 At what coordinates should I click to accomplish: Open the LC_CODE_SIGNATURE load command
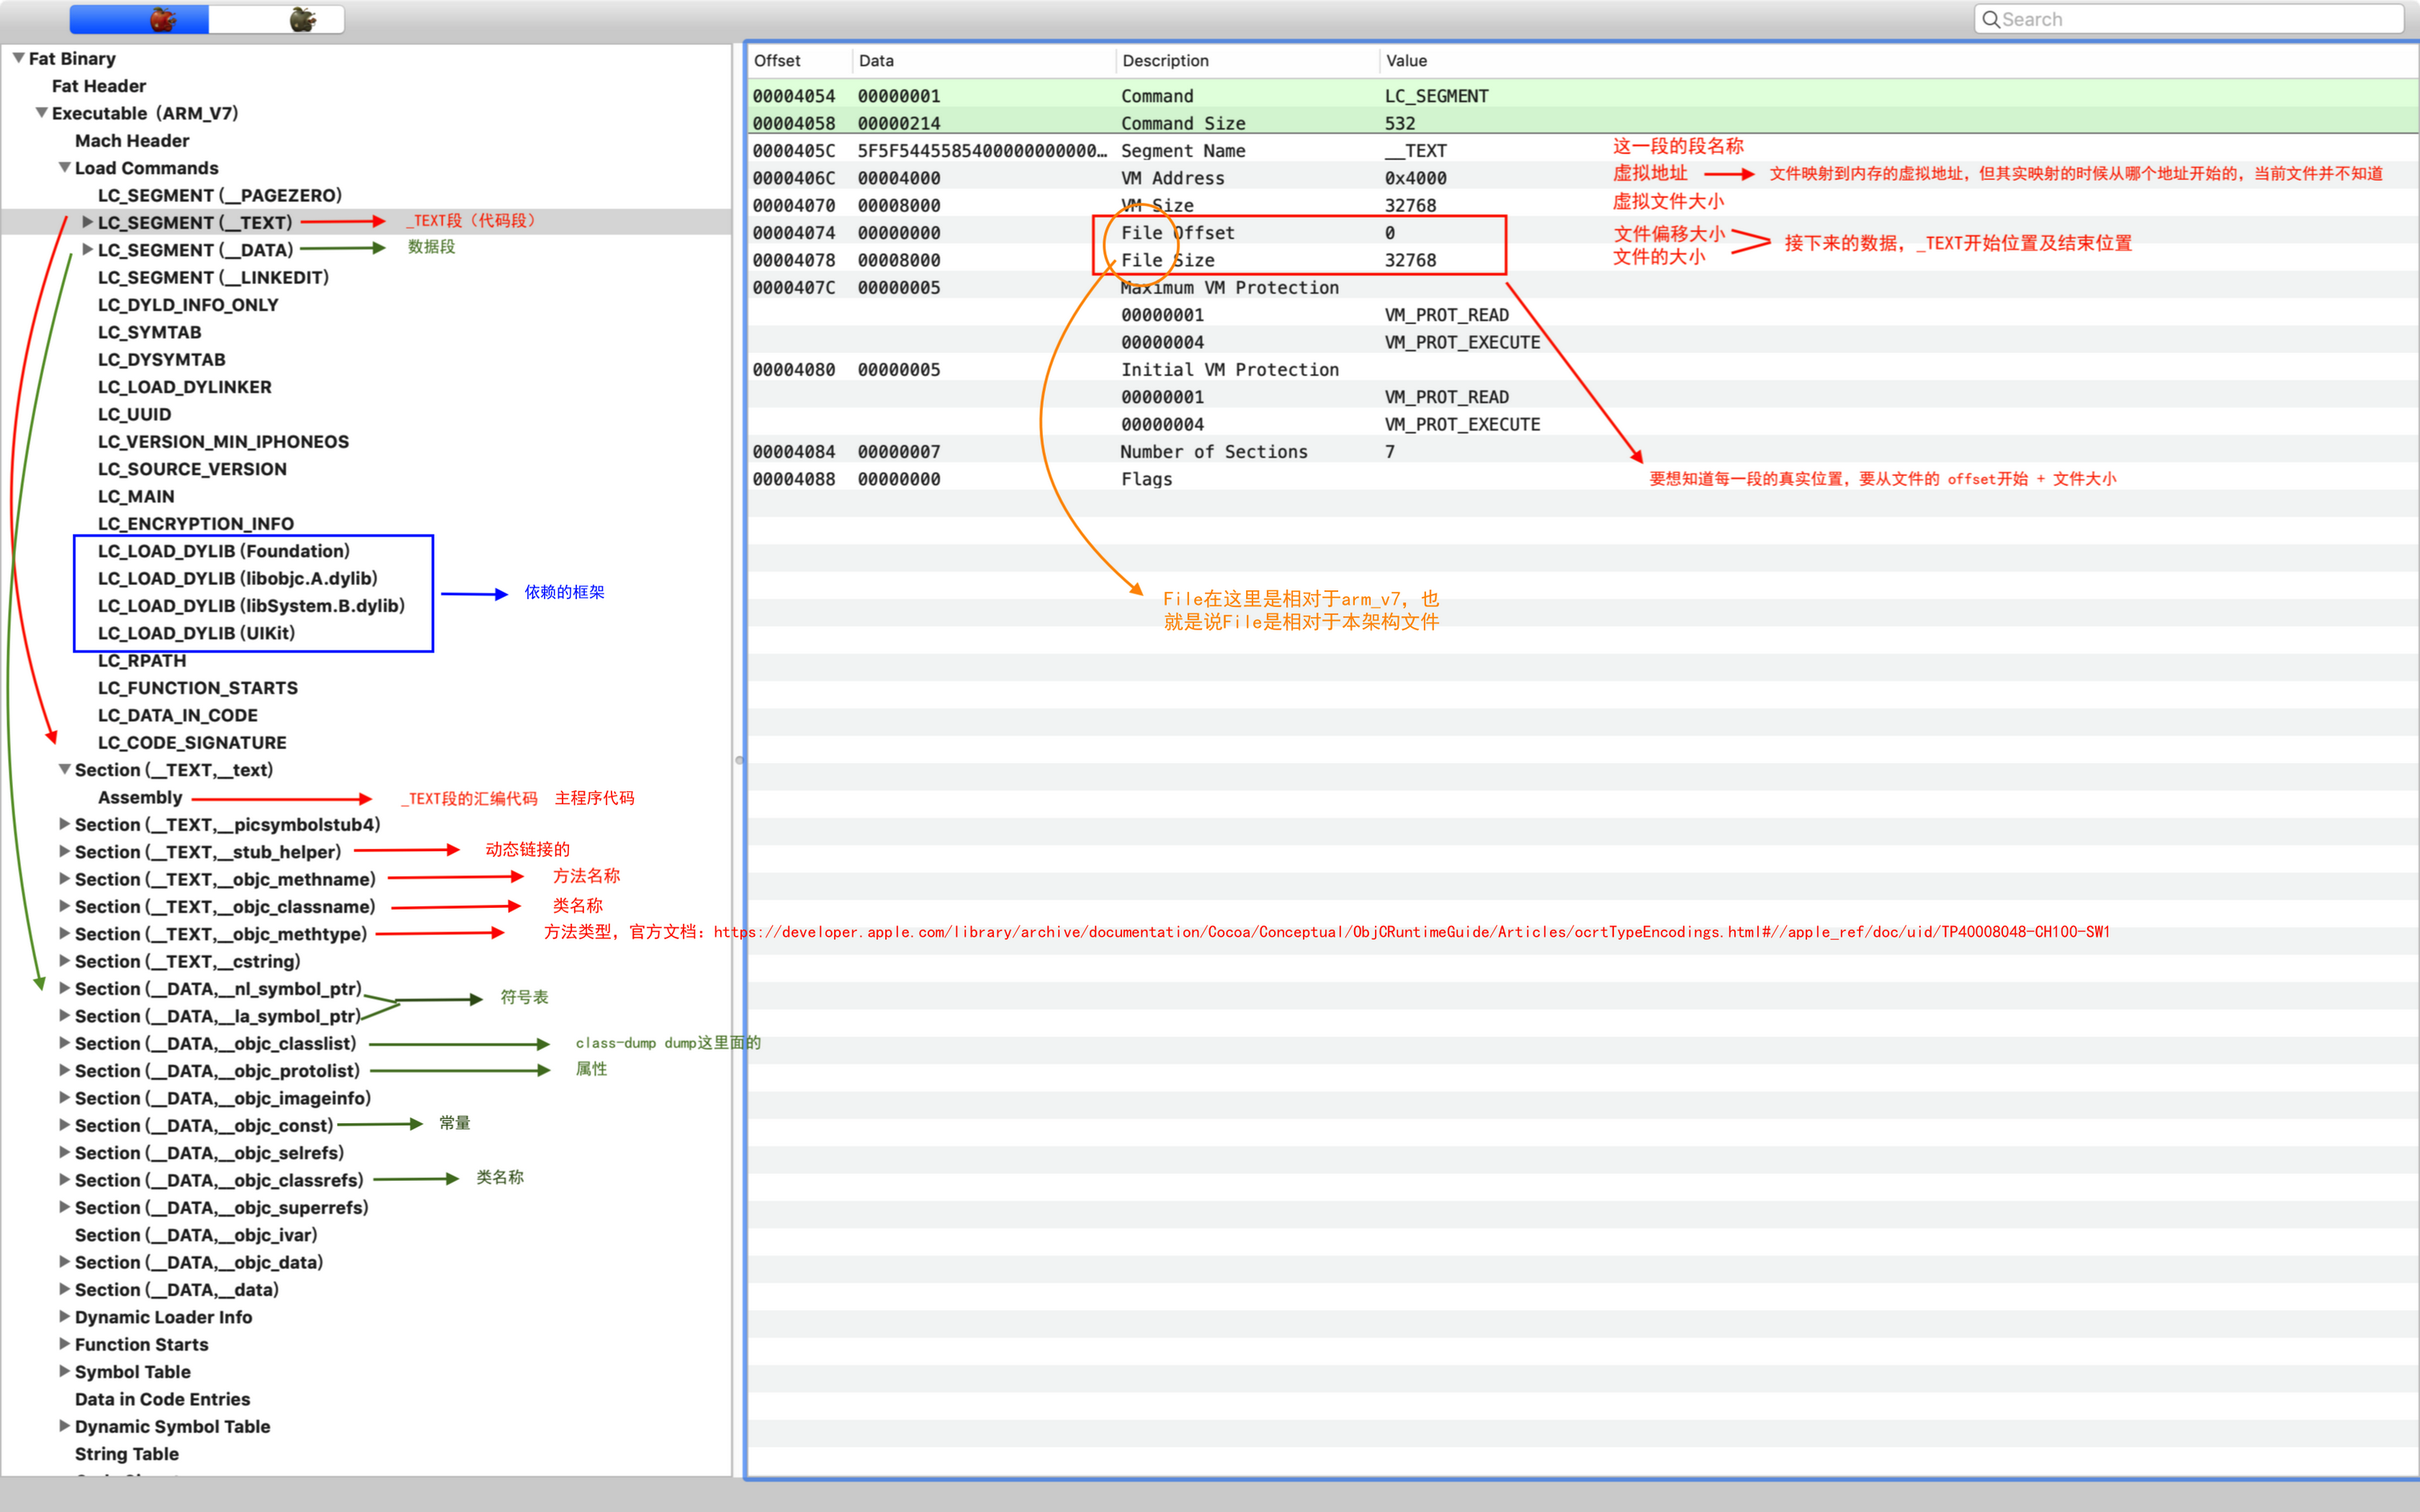(x=191, y=742)
